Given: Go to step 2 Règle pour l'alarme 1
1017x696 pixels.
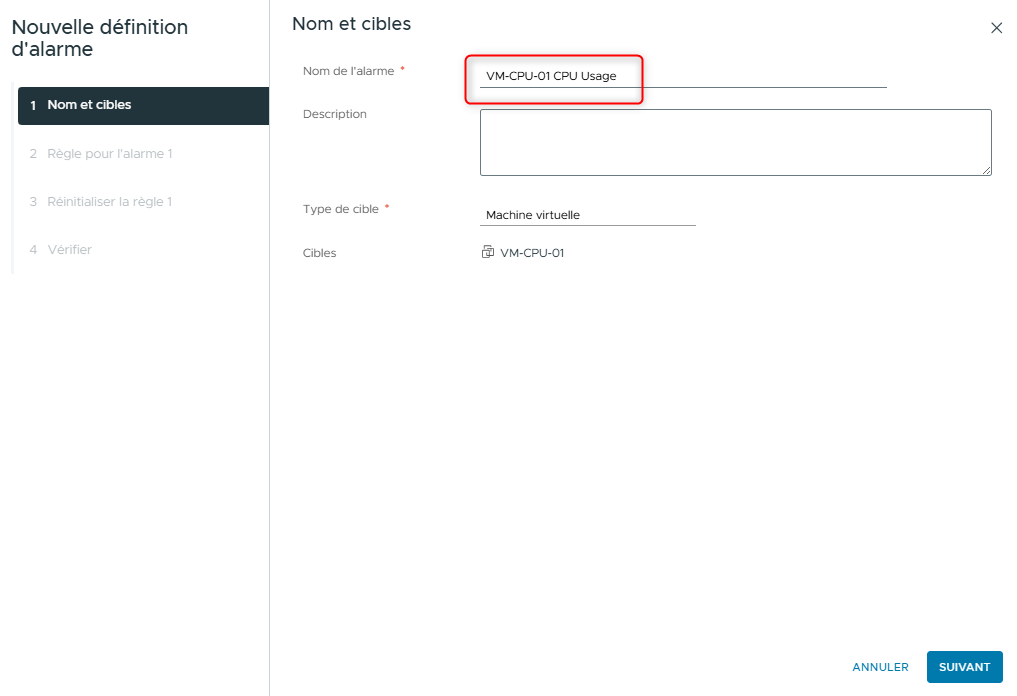Looking at the screenshot, I should click(110, 154).
